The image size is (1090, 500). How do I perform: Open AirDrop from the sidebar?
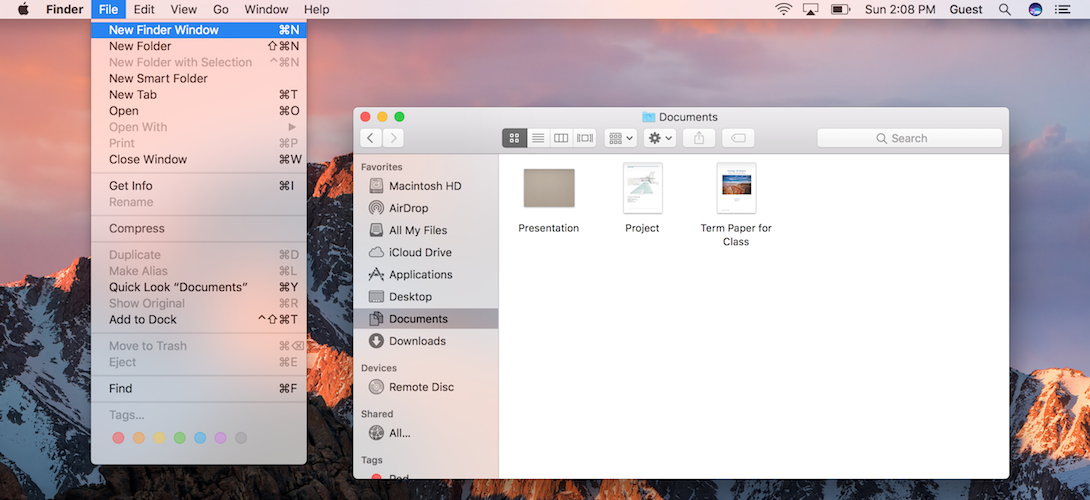(425, 208)
